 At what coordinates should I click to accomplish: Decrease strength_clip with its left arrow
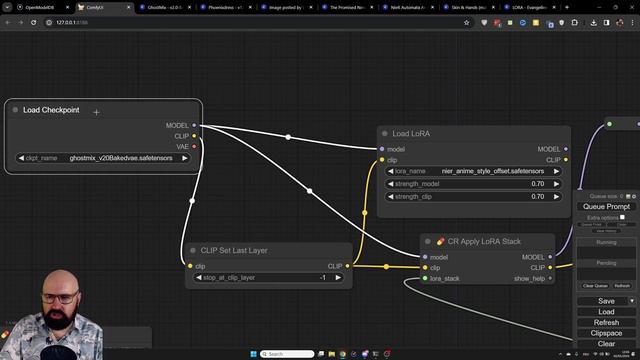[x=391, y=197]
